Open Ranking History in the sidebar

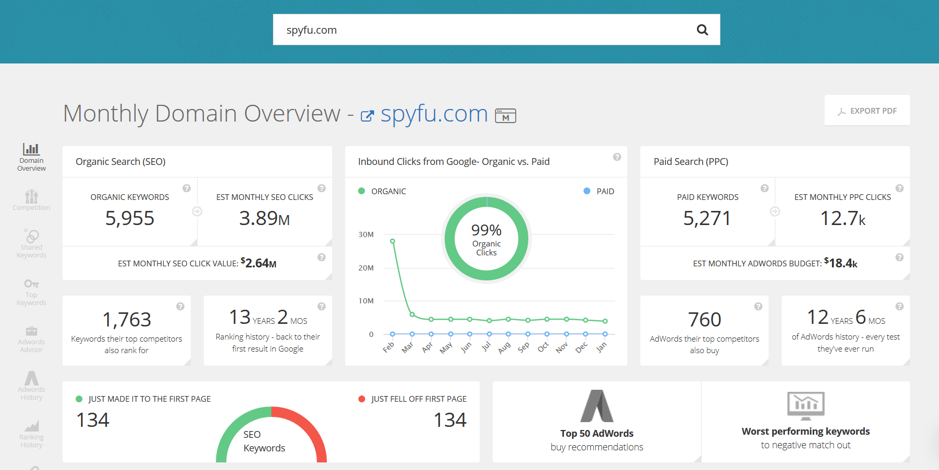[x=31, y=434]
